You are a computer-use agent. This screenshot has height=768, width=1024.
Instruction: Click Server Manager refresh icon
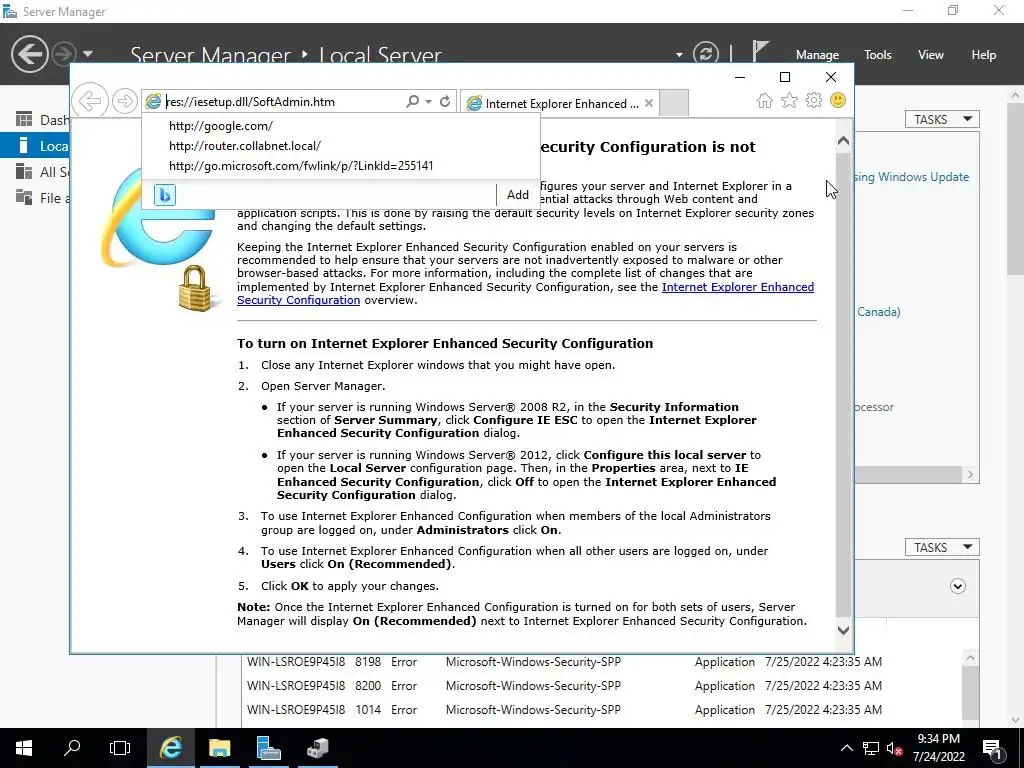click(706, 54)
